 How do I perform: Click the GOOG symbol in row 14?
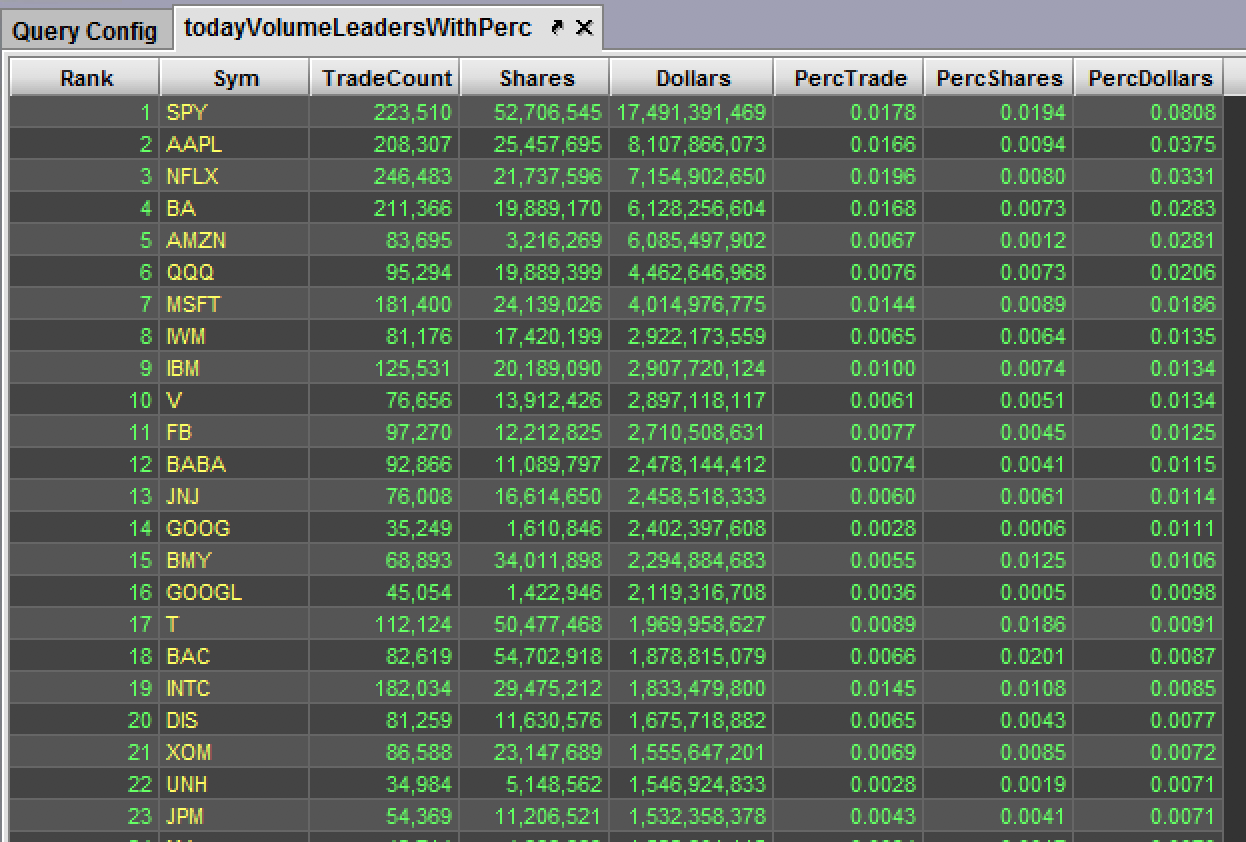pyautogui.click(x=235, y=528)
